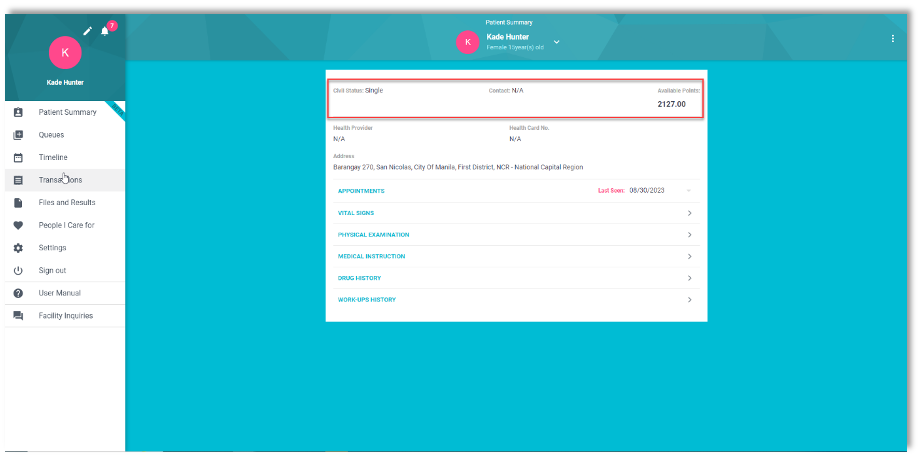Open the patient selector dropdown arrow
This screenshot has width=920, height=456.
point(557,42)
